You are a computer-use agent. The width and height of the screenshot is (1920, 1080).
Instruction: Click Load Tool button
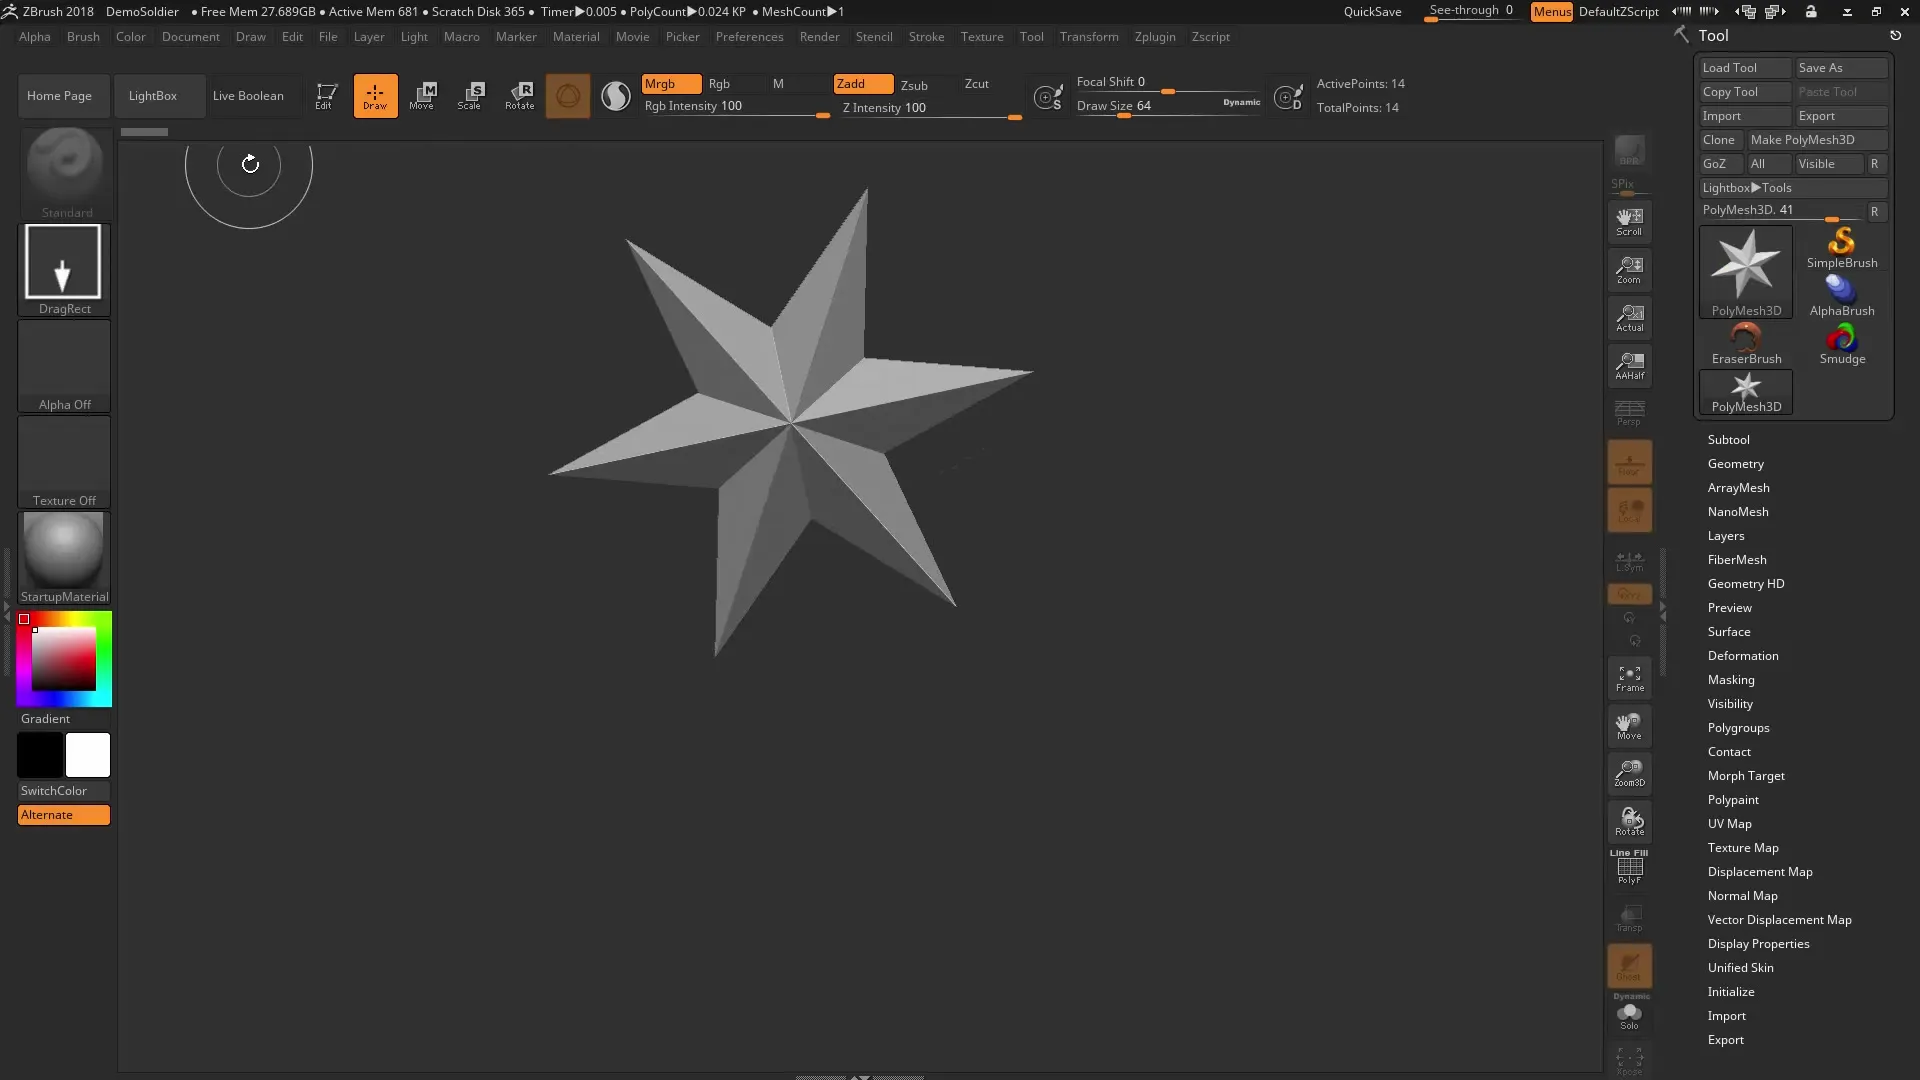1745,68
